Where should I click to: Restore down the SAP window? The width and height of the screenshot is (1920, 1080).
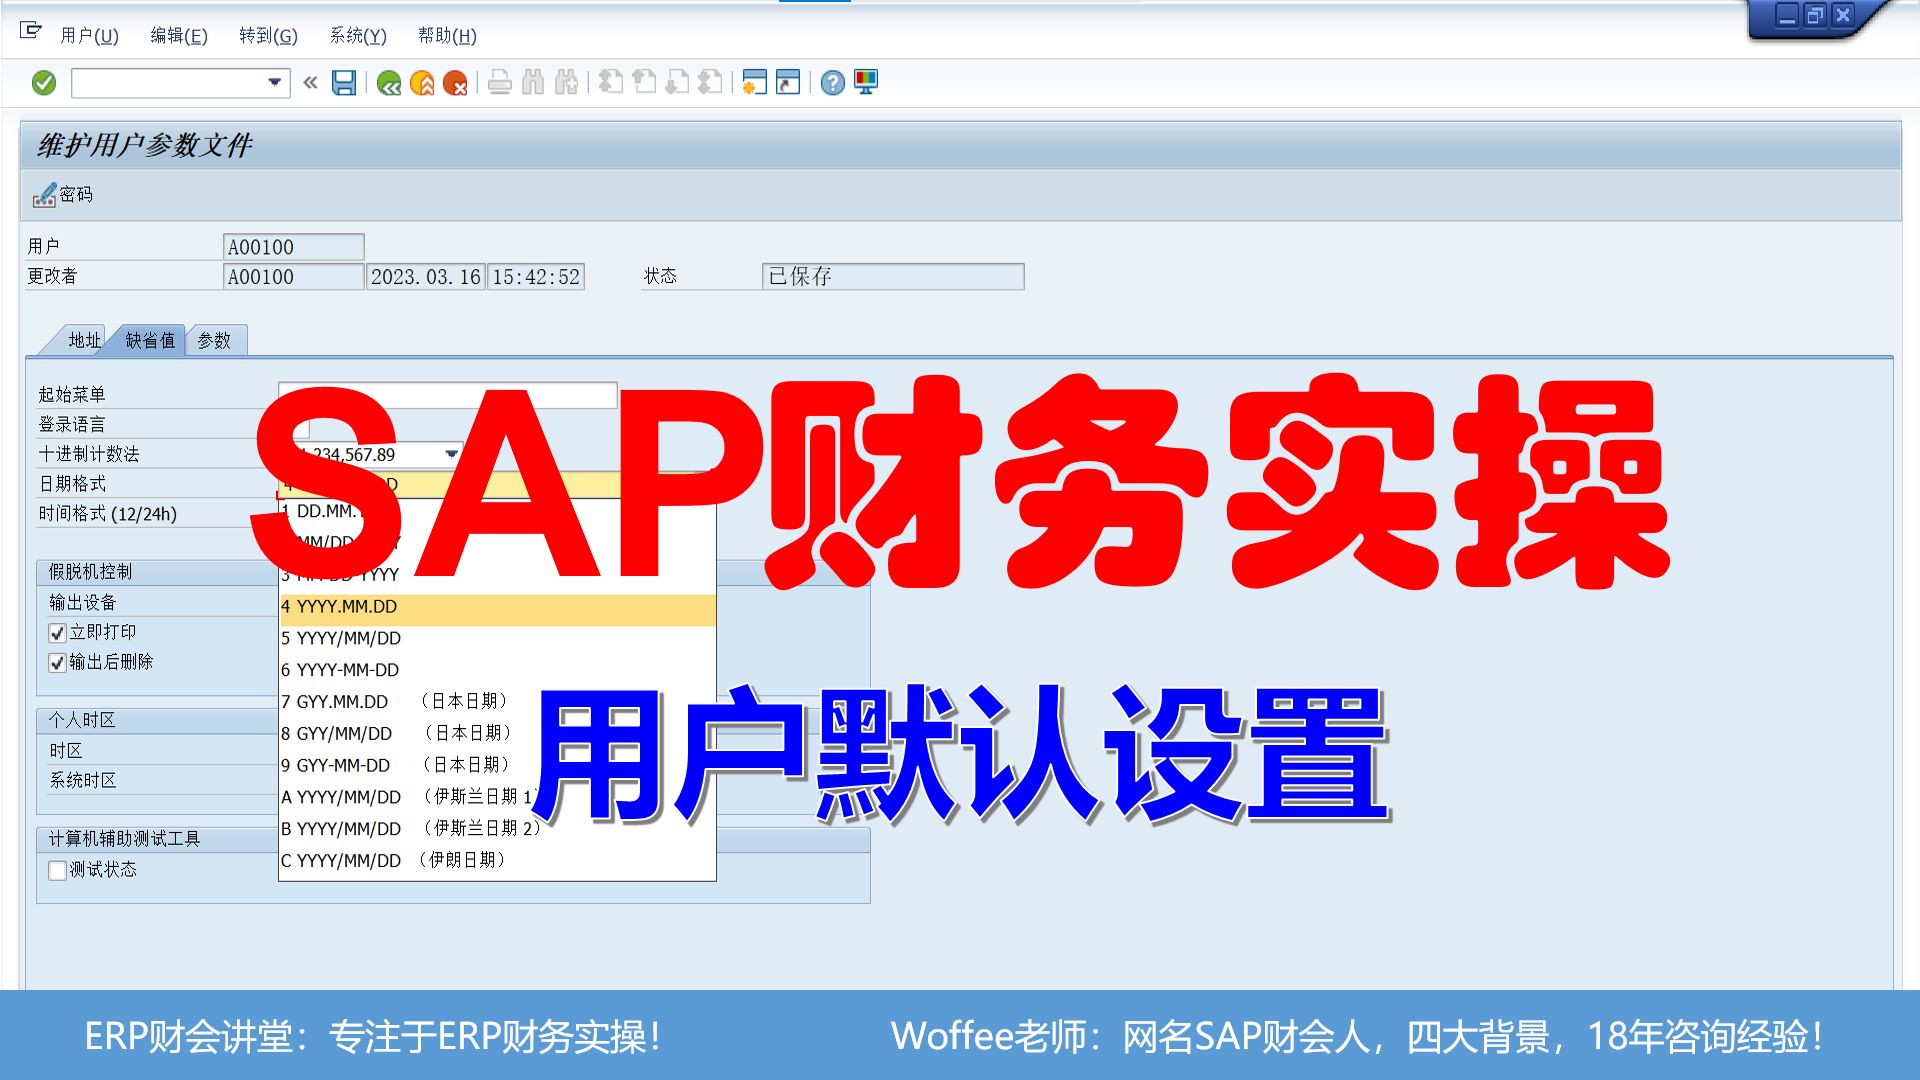click(x=1814, y=16)
